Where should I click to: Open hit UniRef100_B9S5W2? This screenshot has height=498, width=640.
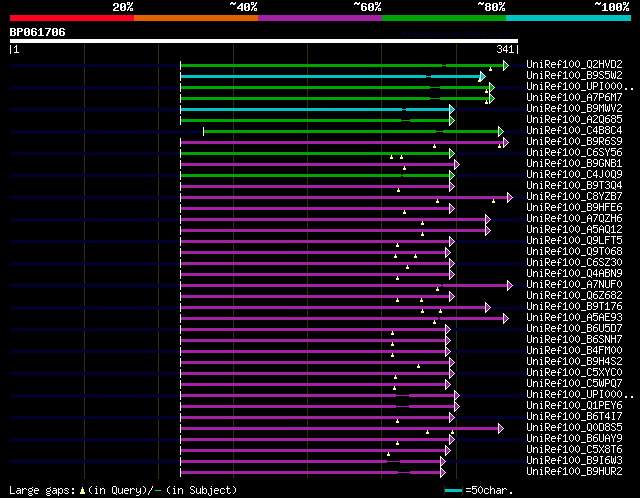(574, 75)
